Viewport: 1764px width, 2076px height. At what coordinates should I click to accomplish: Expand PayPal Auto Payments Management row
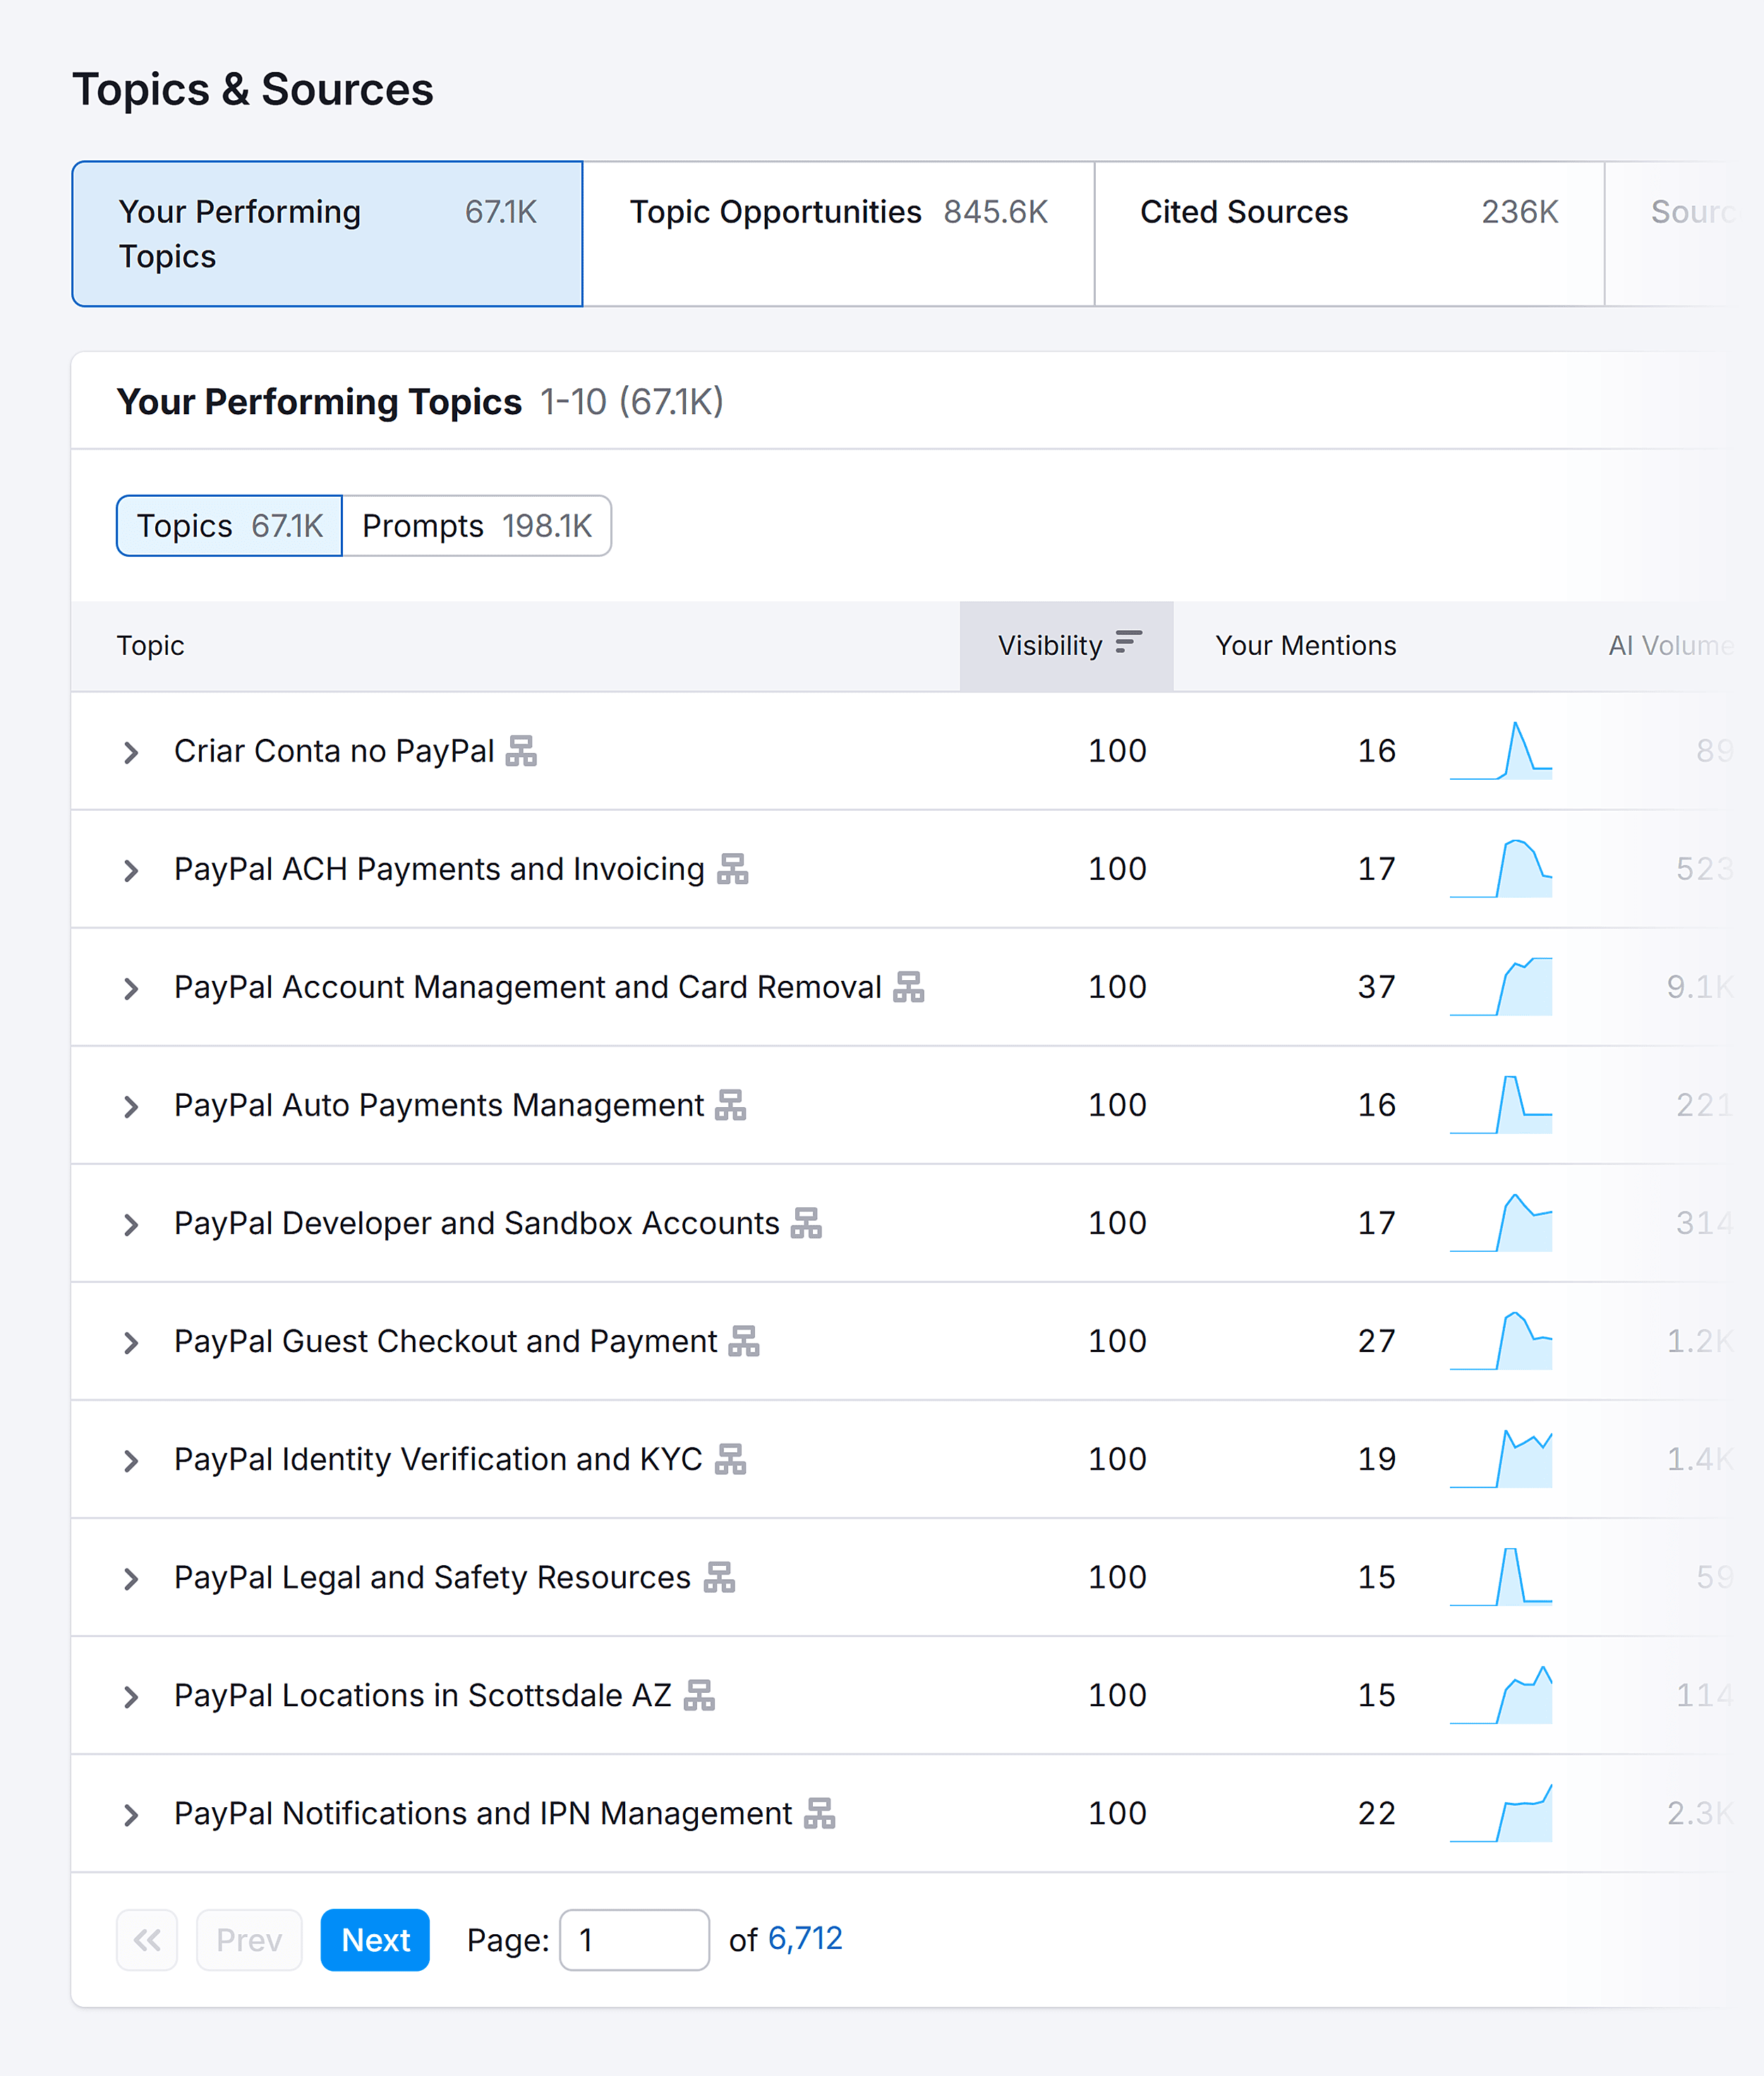pyautogui.click(x=131, y=1106)
